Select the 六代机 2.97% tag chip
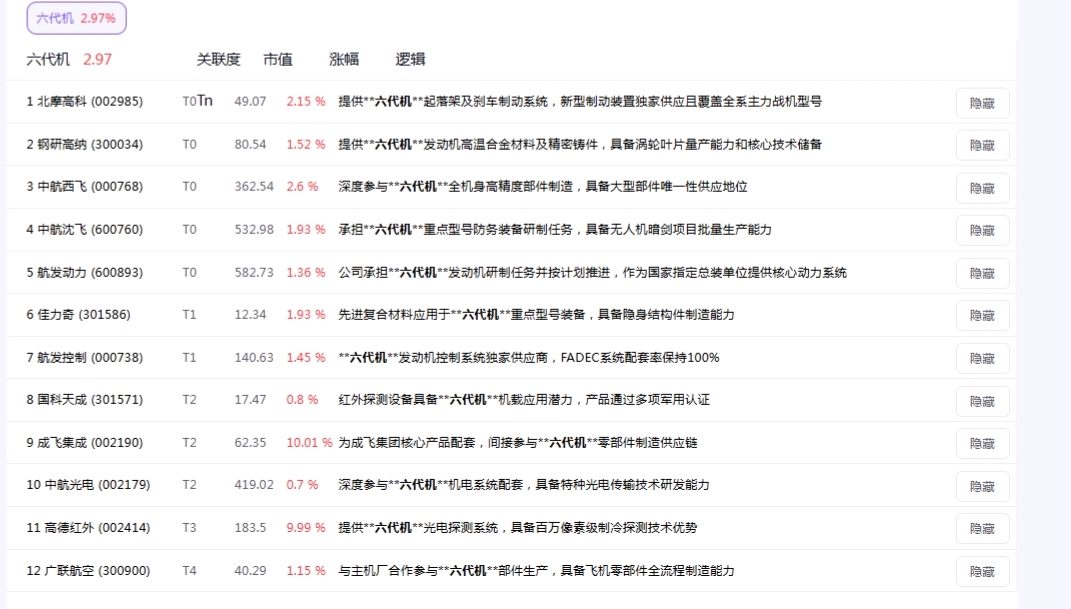This screenshot has height=609, width=1071. pos(76,18)
